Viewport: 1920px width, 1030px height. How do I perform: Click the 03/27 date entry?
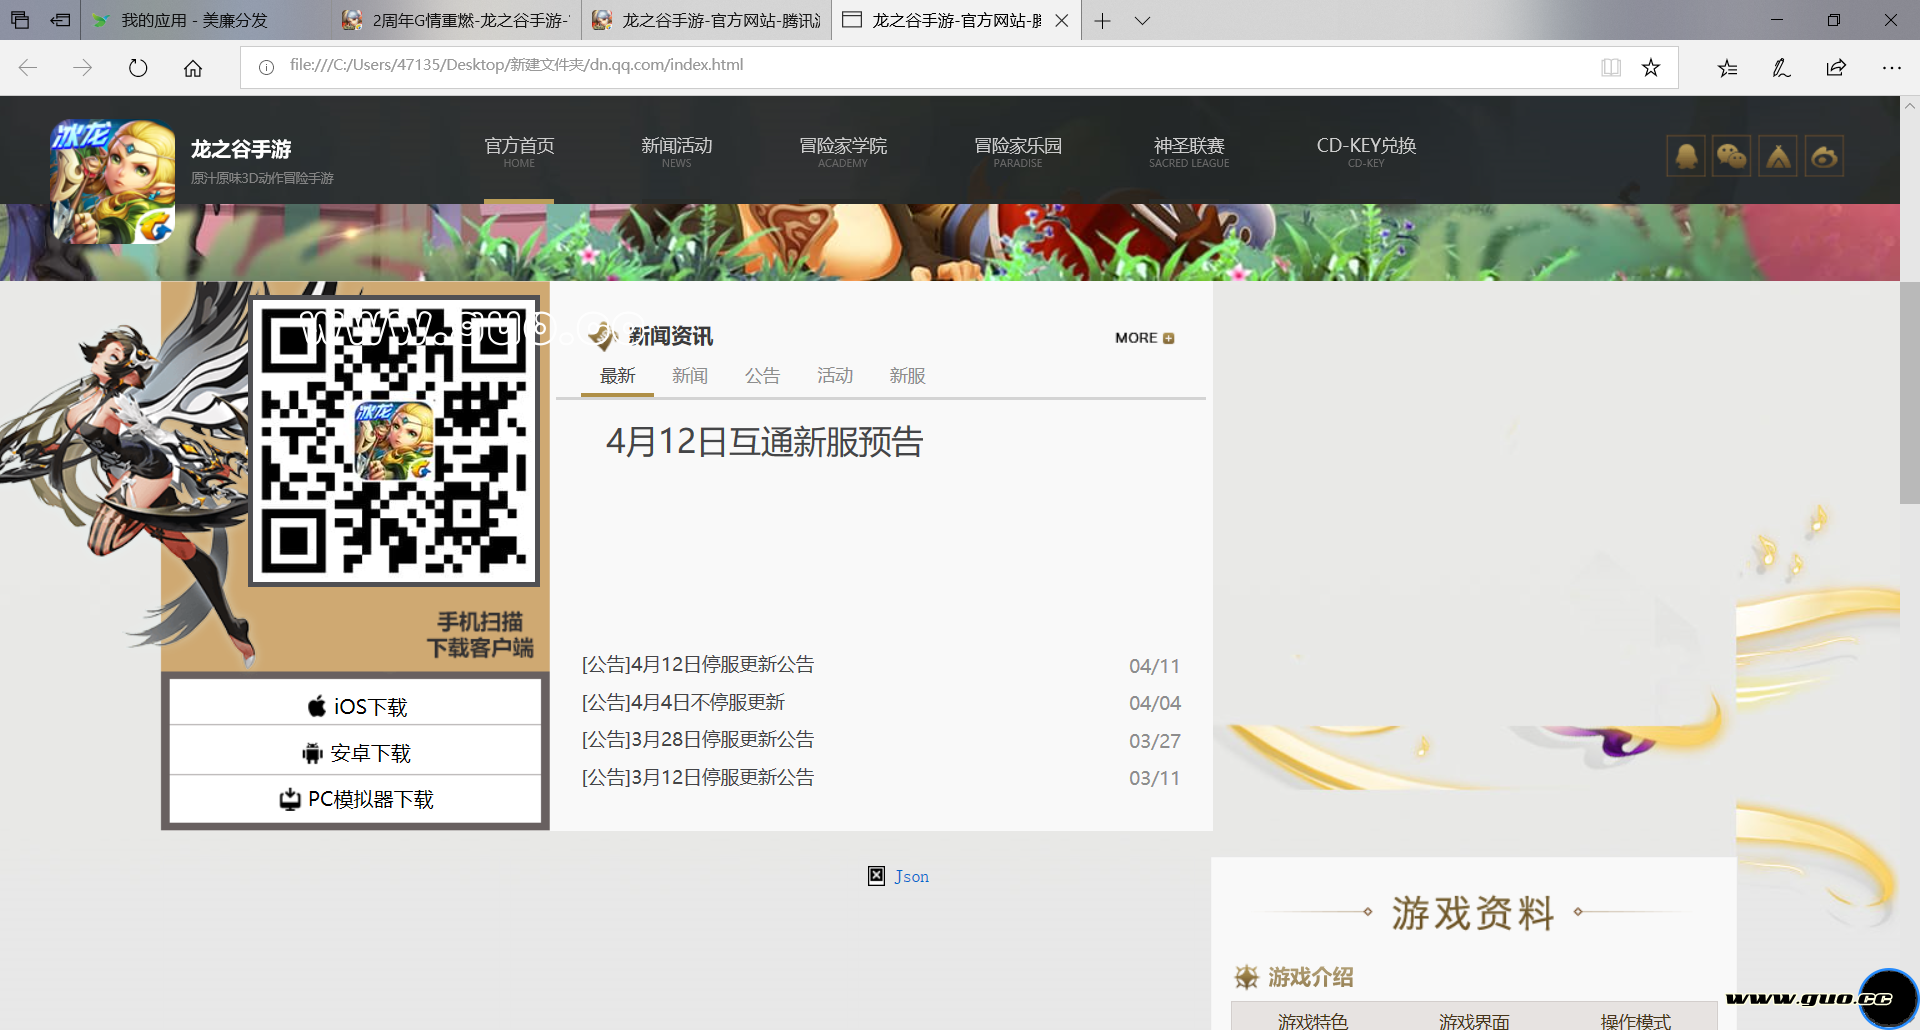tap(1154, 741)
